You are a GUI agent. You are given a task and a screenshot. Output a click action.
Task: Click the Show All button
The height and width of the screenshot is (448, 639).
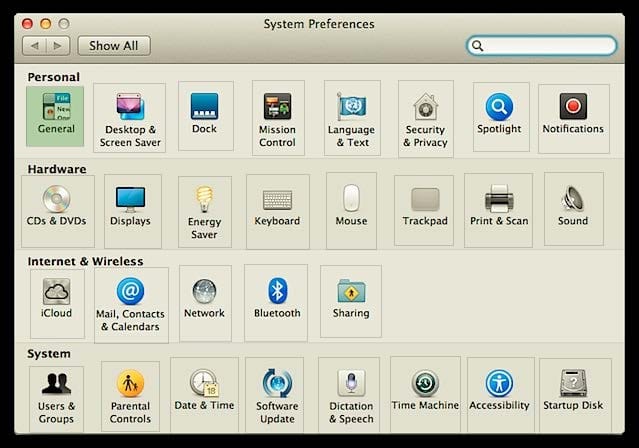pyautogui.click(x=114, y=46)
